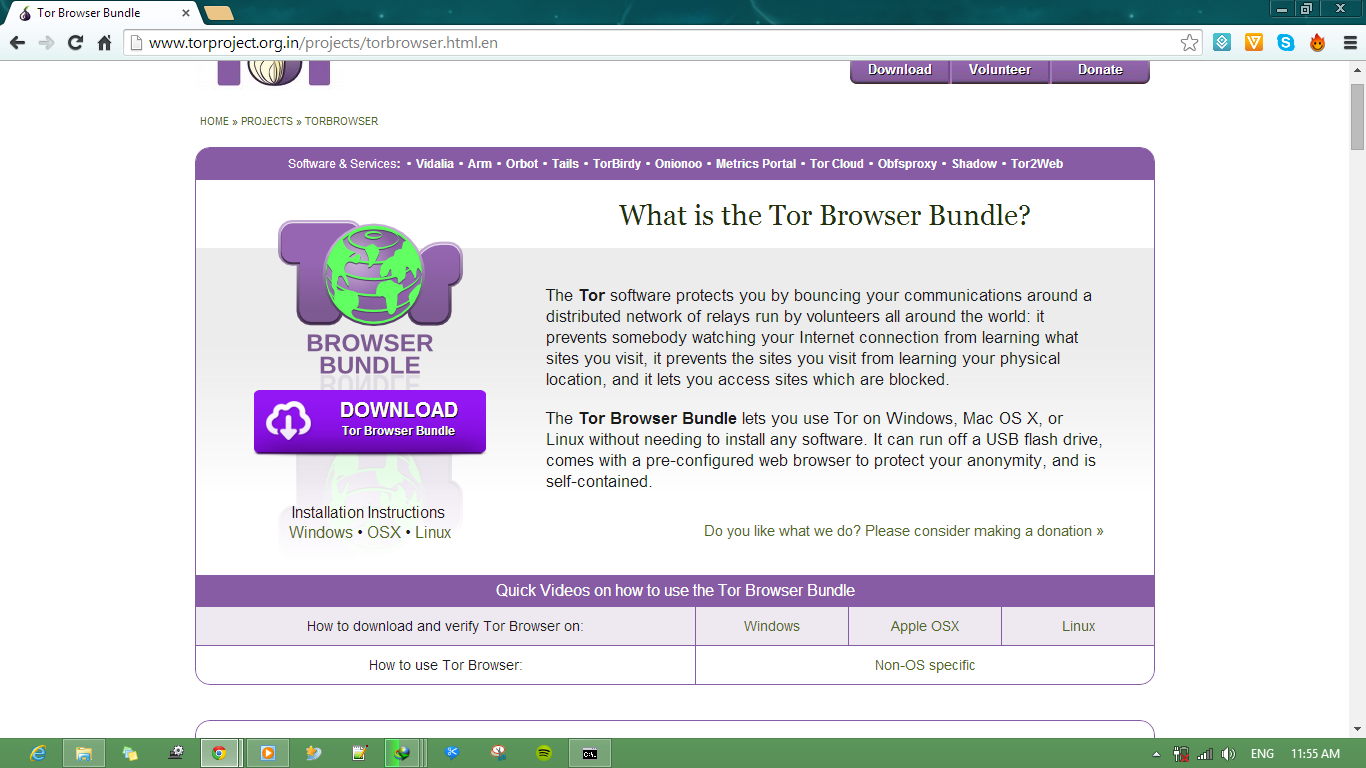The image size is (1366, 768).
Task: Bookmark this page with the star icon
Action: click(1189, 43)
